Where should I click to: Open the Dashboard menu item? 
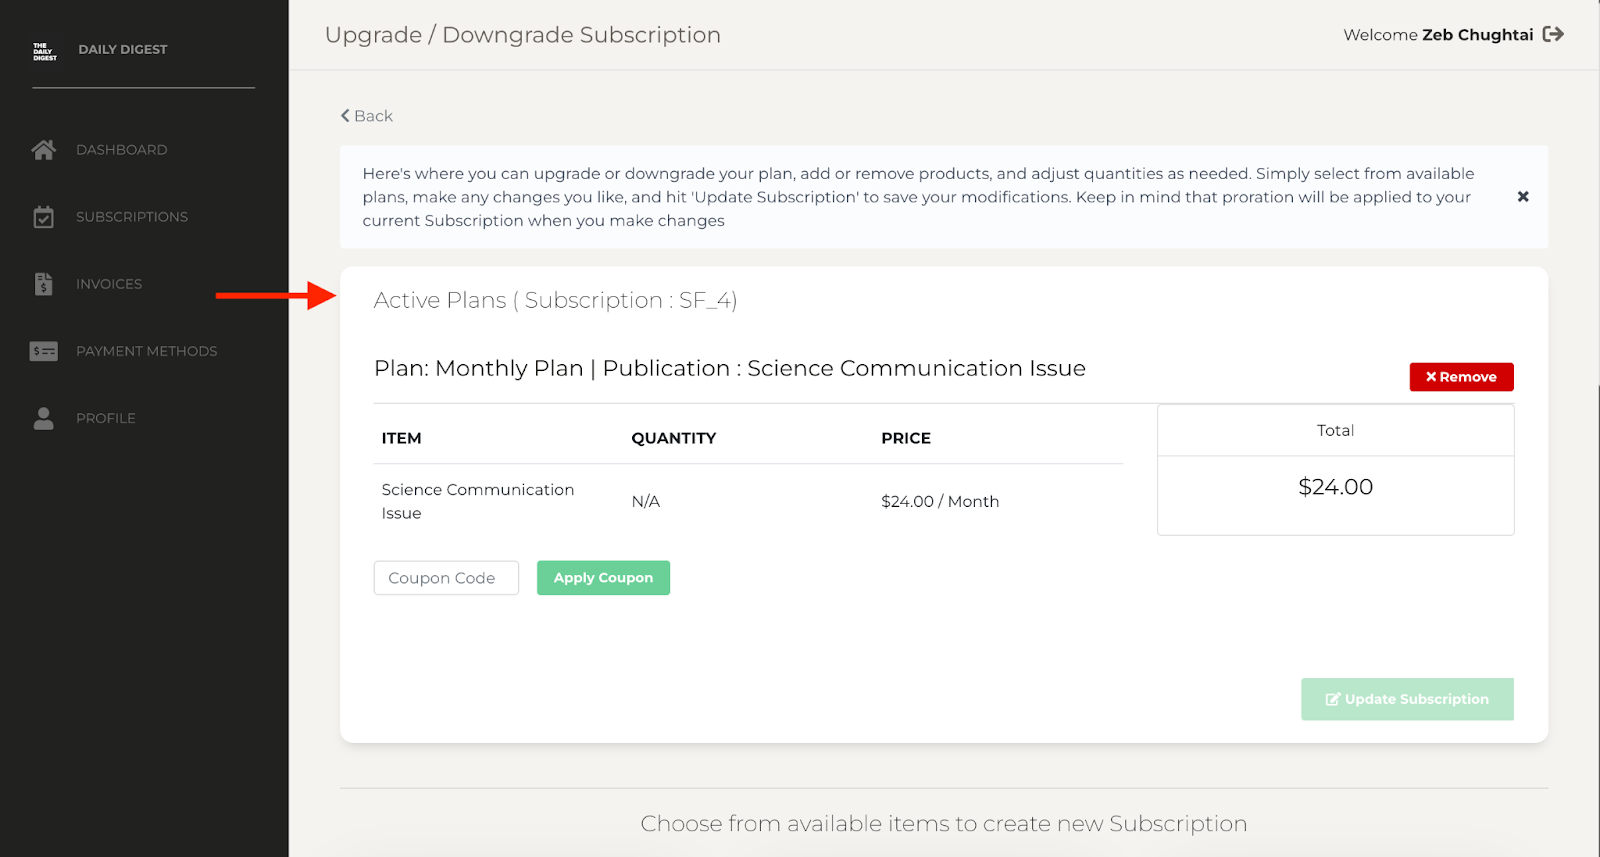click(122, 150)
